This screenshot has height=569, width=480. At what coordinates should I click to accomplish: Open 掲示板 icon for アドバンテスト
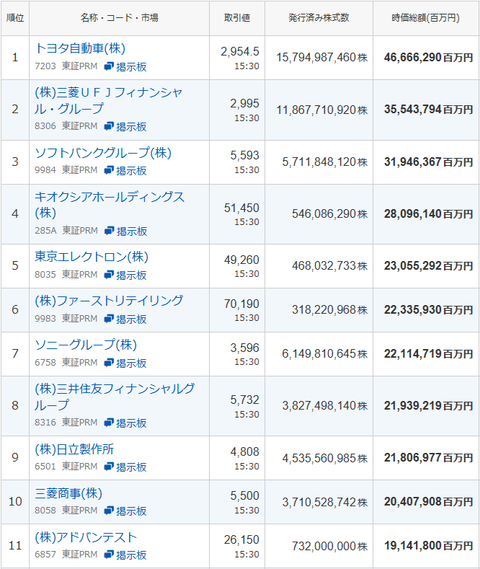click(125, 554)
